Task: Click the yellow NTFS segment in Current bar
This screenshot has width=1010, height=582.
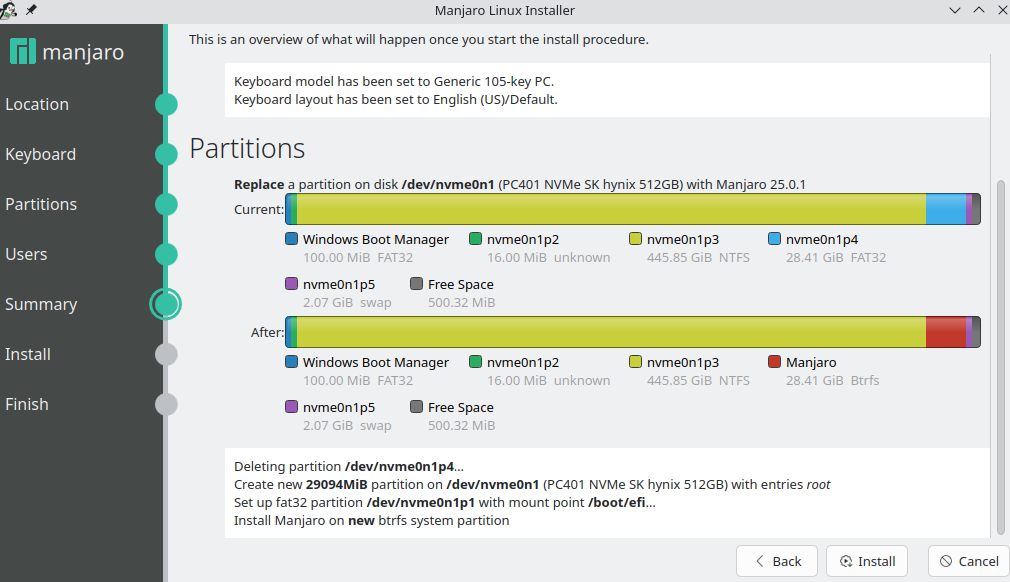Action: pyautogui.click(x=610, y=209)
